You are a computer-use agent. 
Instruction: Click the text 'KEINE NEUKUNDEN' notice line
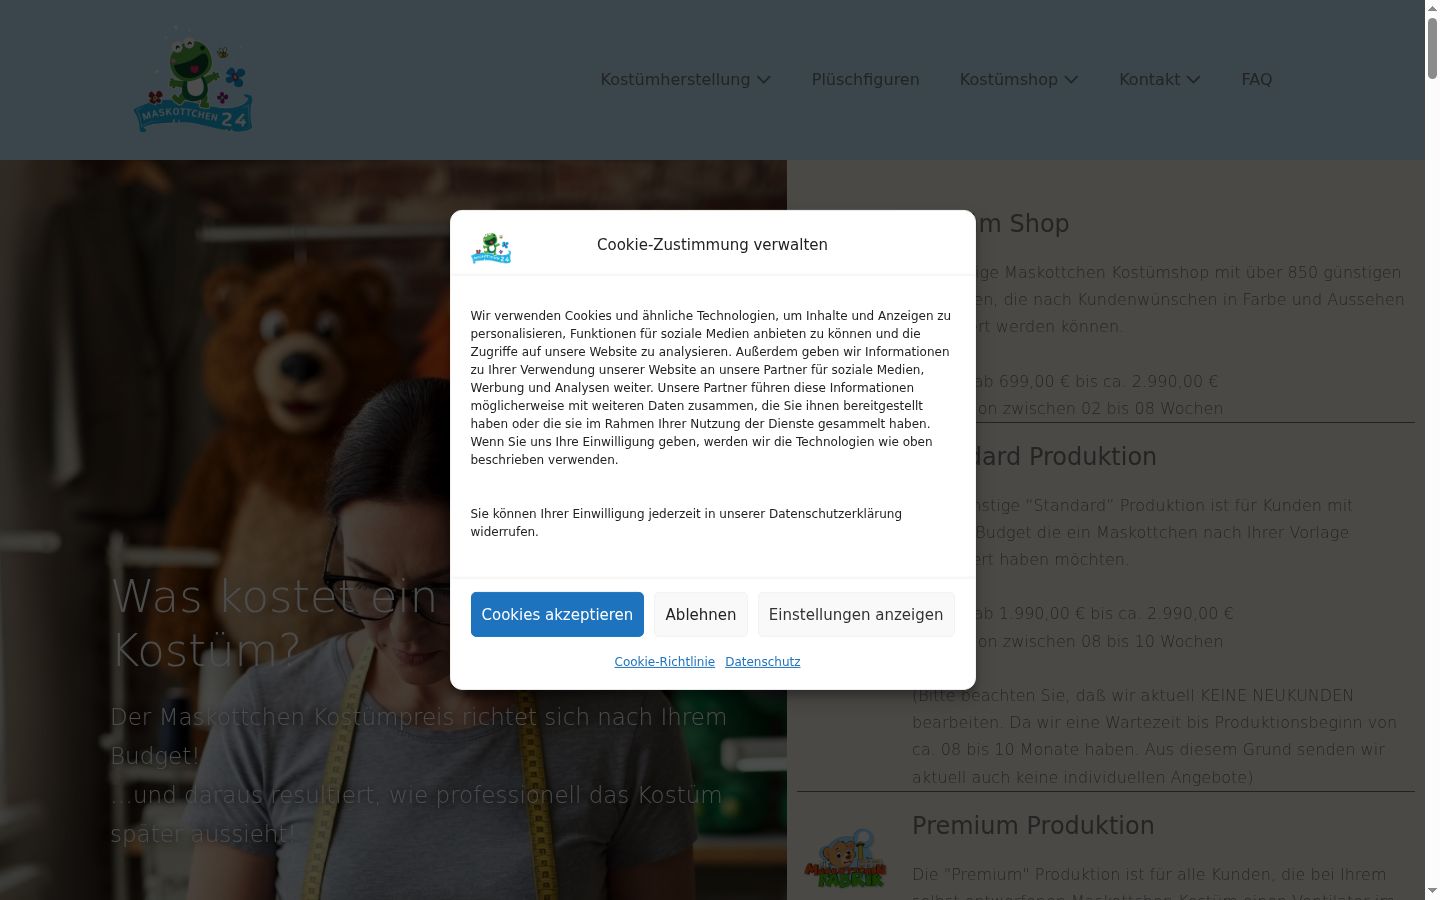tap(1133, 695)
